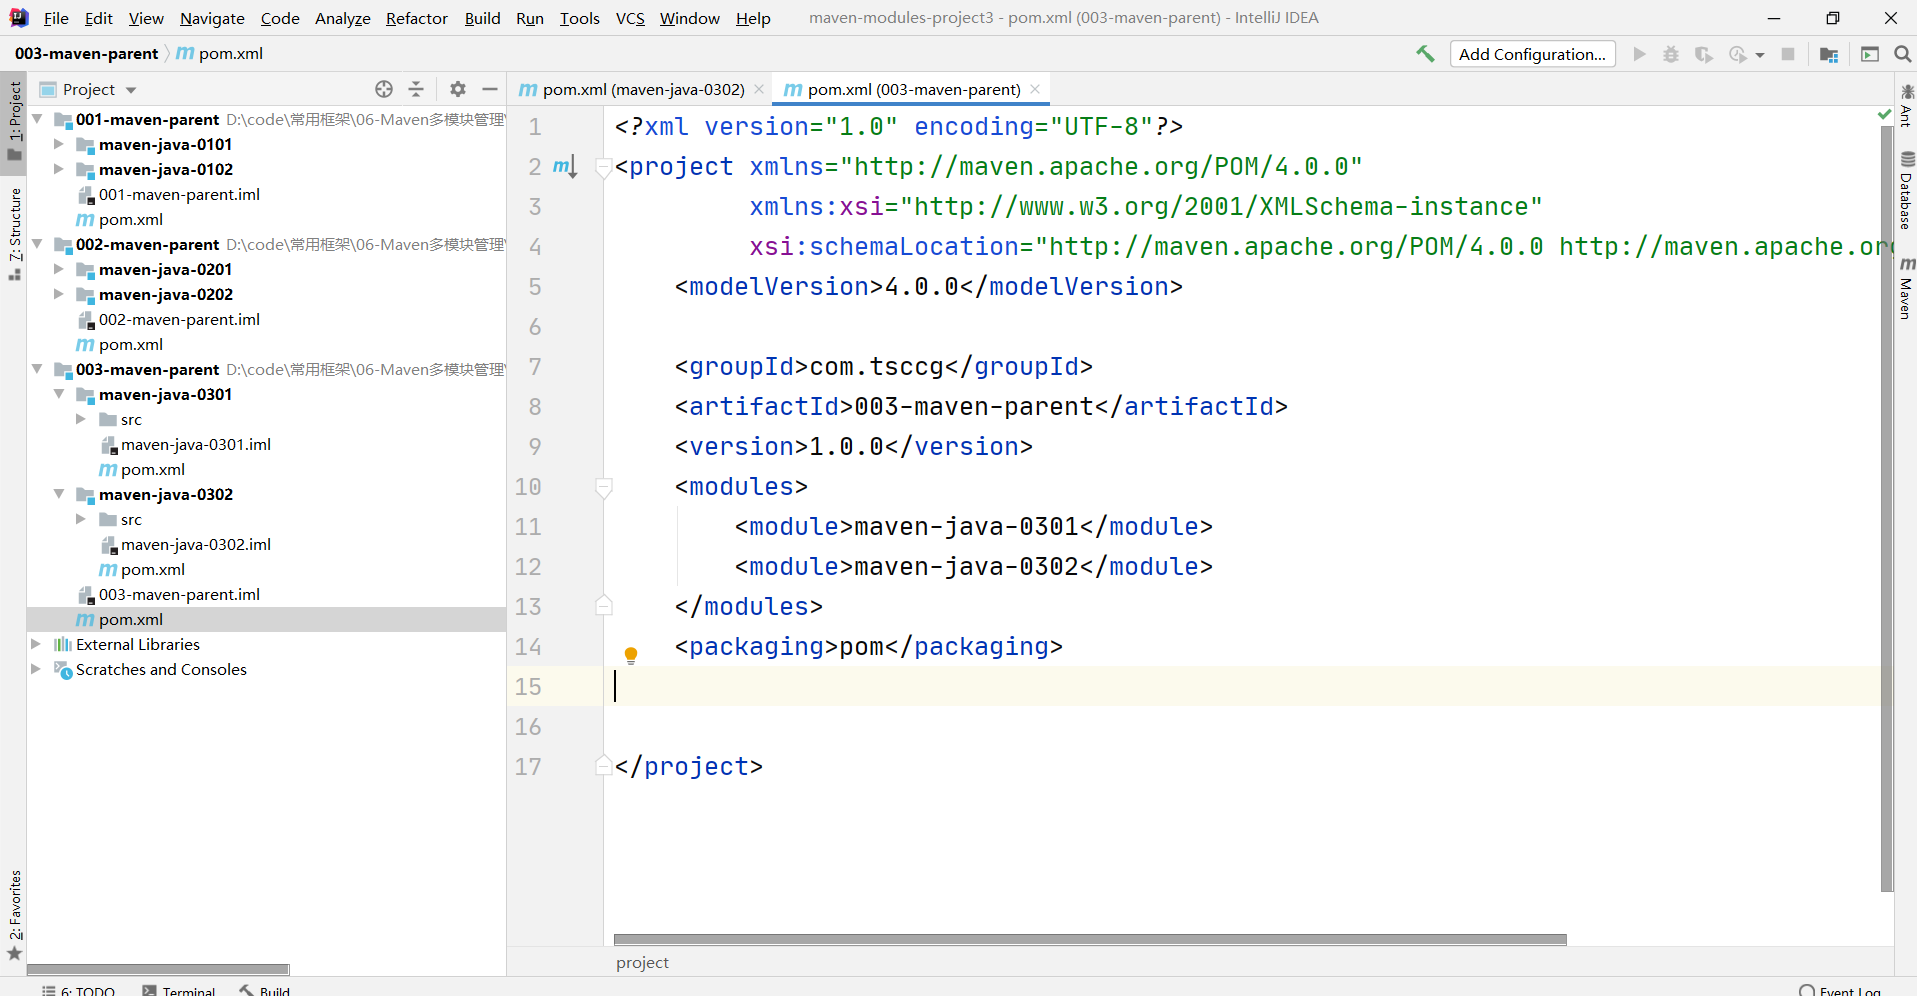This screenshot has height=996, width=1917.
Task: Toggle the Project tool window button on left
Action: [x=14, y=120]
